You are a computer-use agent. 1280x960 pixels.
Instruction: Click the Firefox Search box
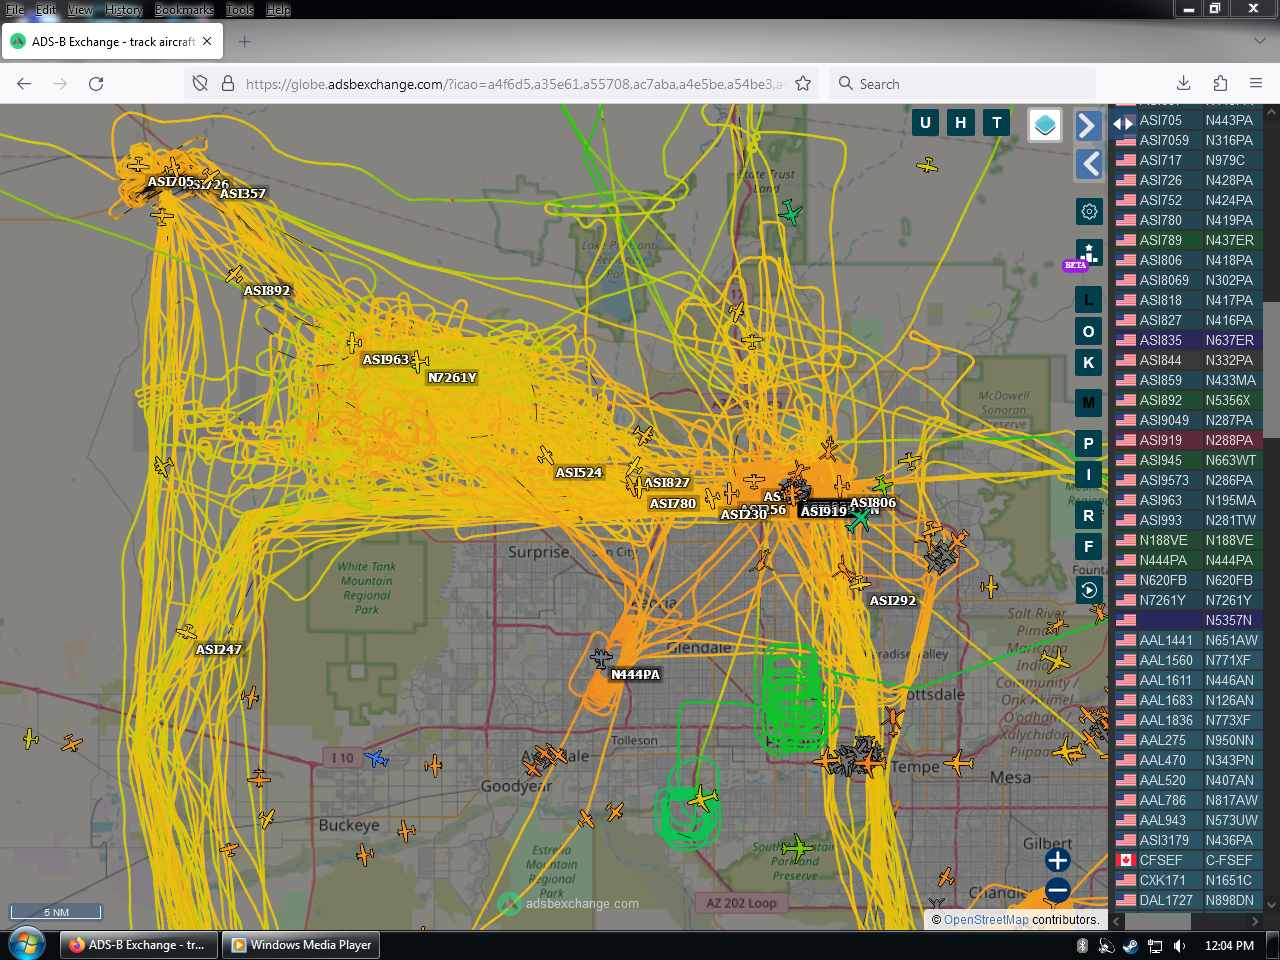click(962, 84)
